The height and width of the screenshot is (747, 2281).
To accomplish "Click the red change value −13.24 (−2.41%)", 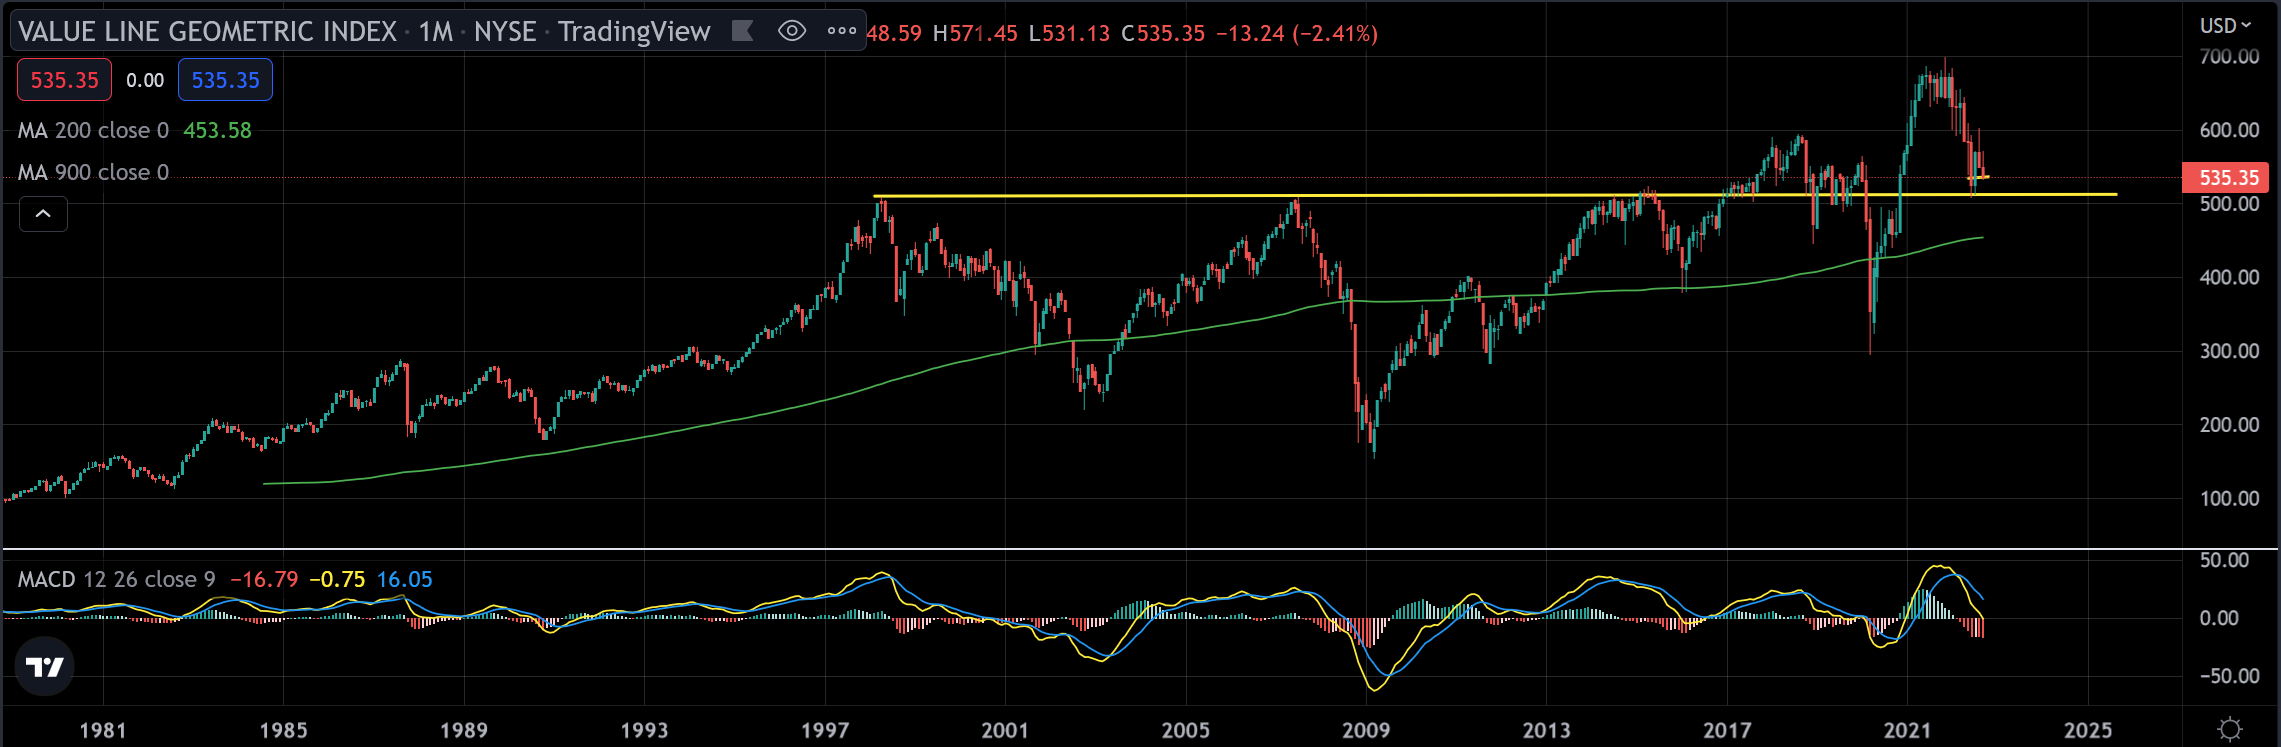I will (x=1297, y=33).
